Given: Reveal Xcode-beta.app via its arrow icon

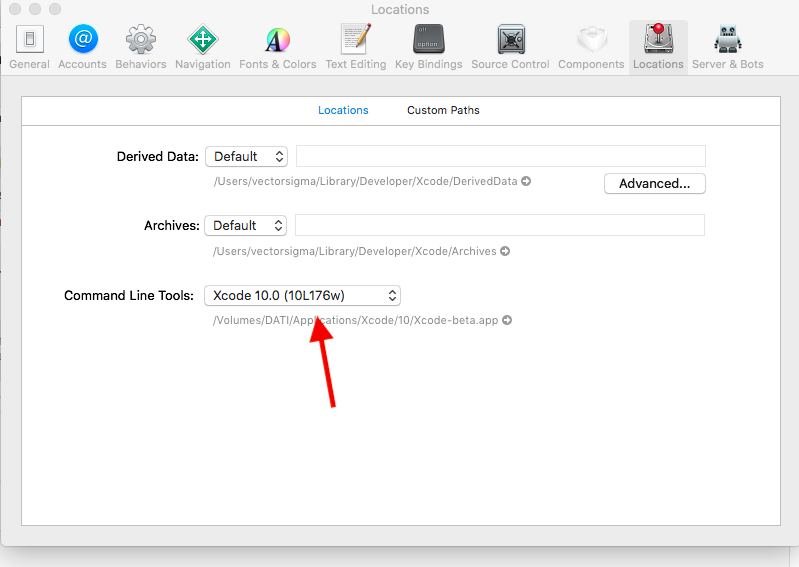Looking at the screenshot, I should pos(507,320).
